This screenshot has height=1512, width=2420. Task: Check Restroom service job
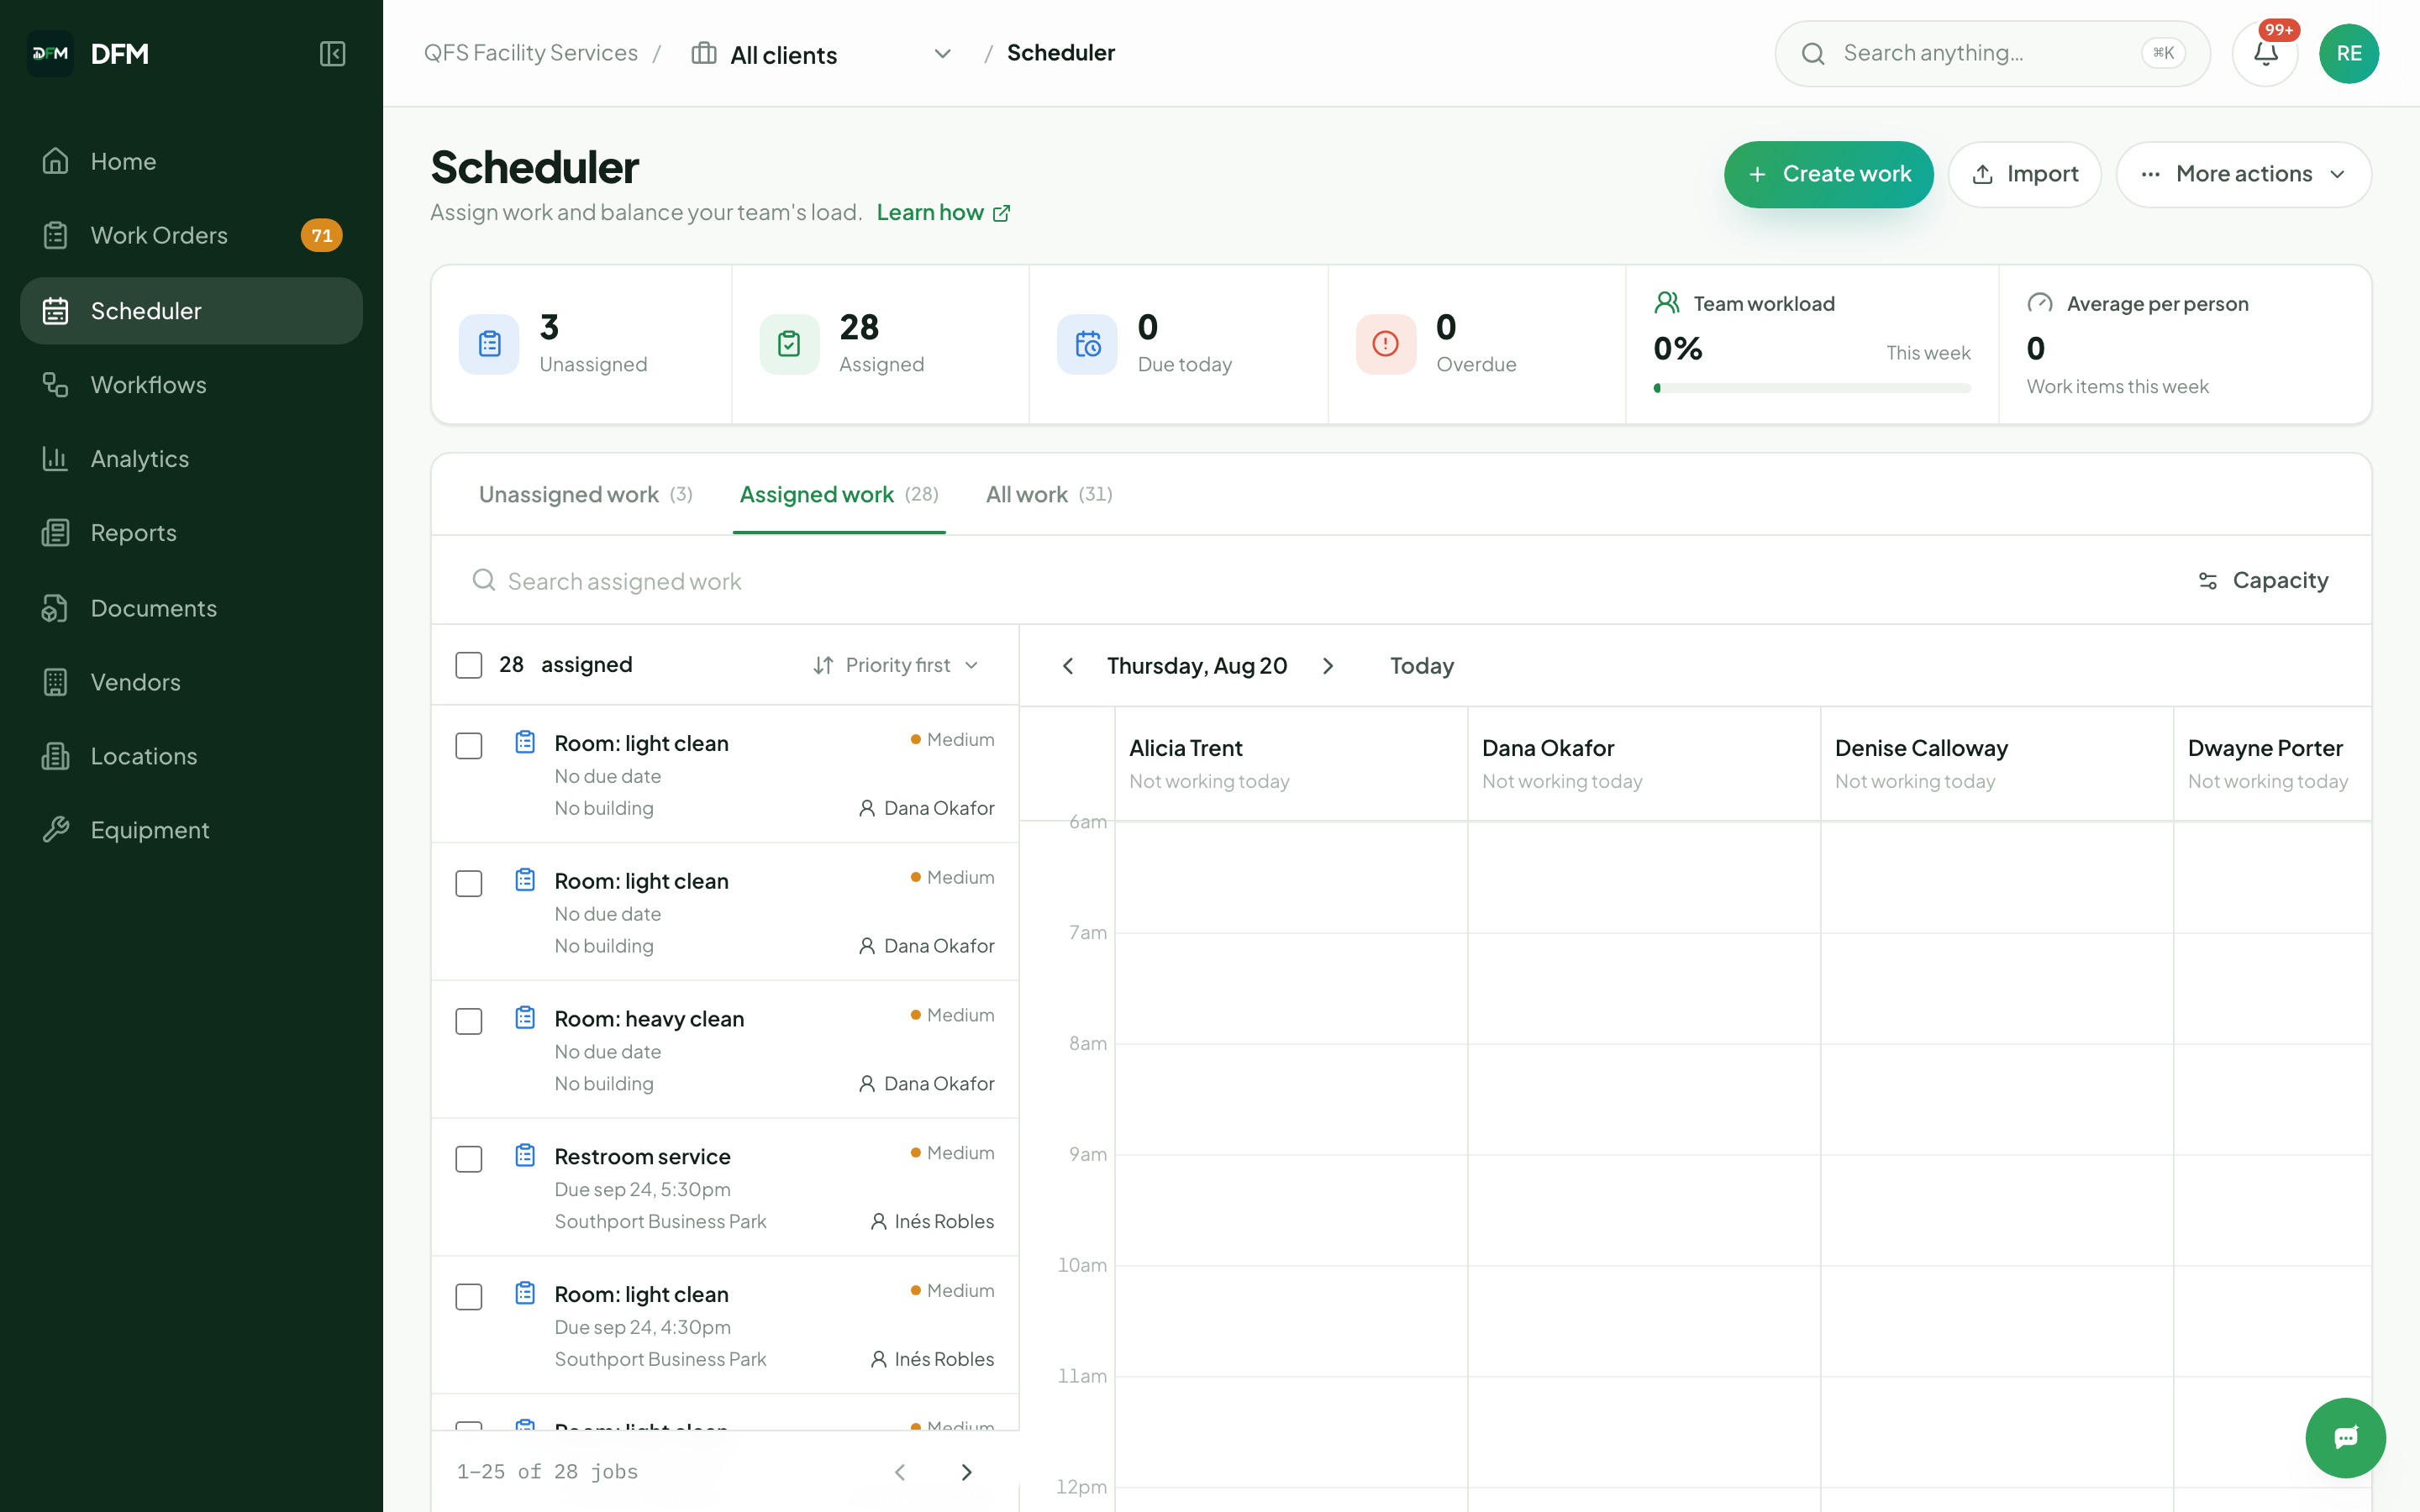469,1159
